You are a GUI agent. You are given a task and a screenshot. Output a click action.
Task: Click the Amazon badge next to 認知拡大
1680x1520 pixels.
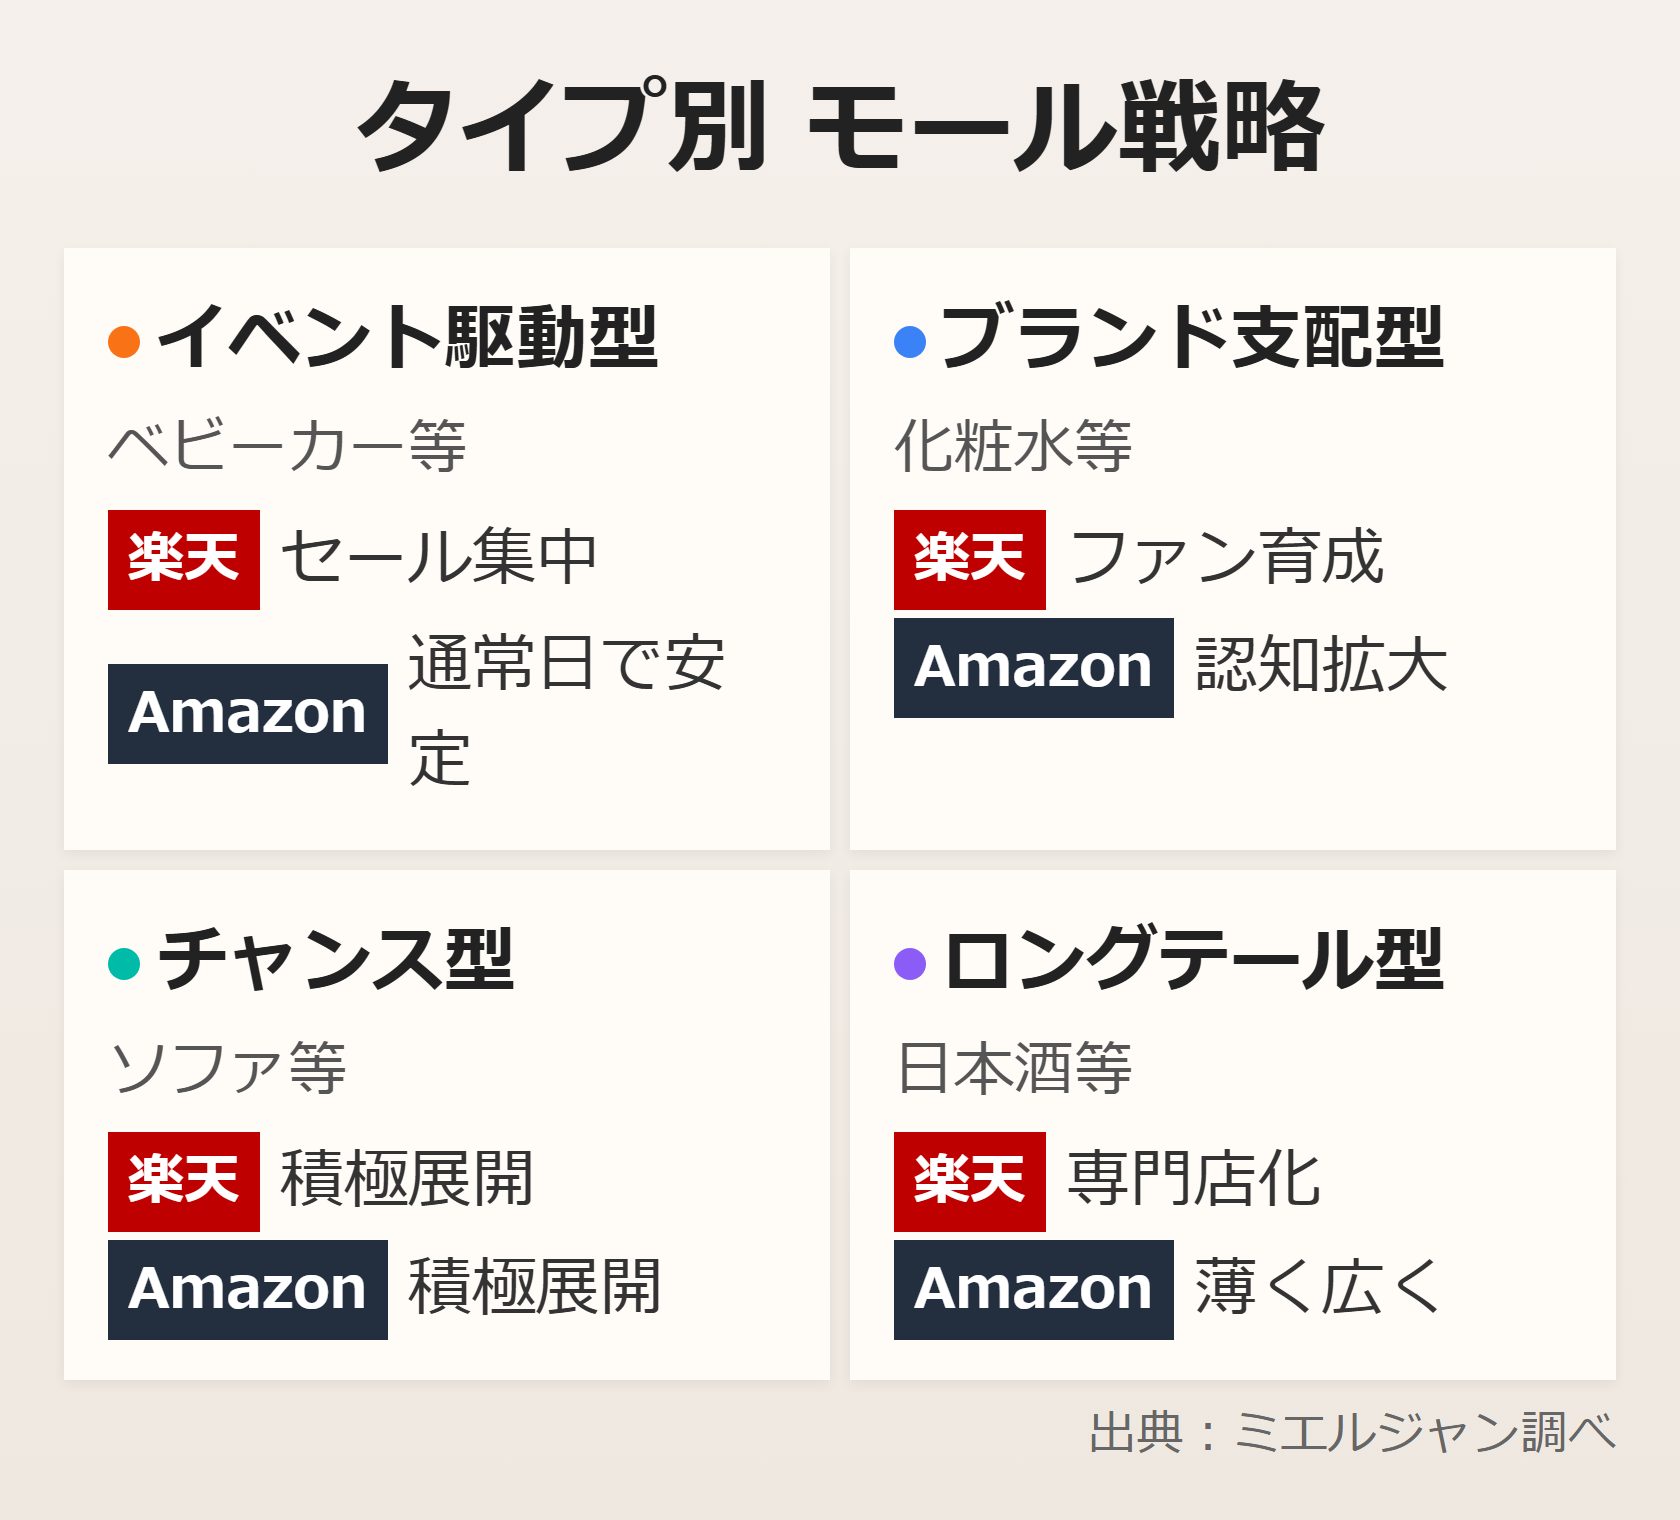tap(1034, 668)
